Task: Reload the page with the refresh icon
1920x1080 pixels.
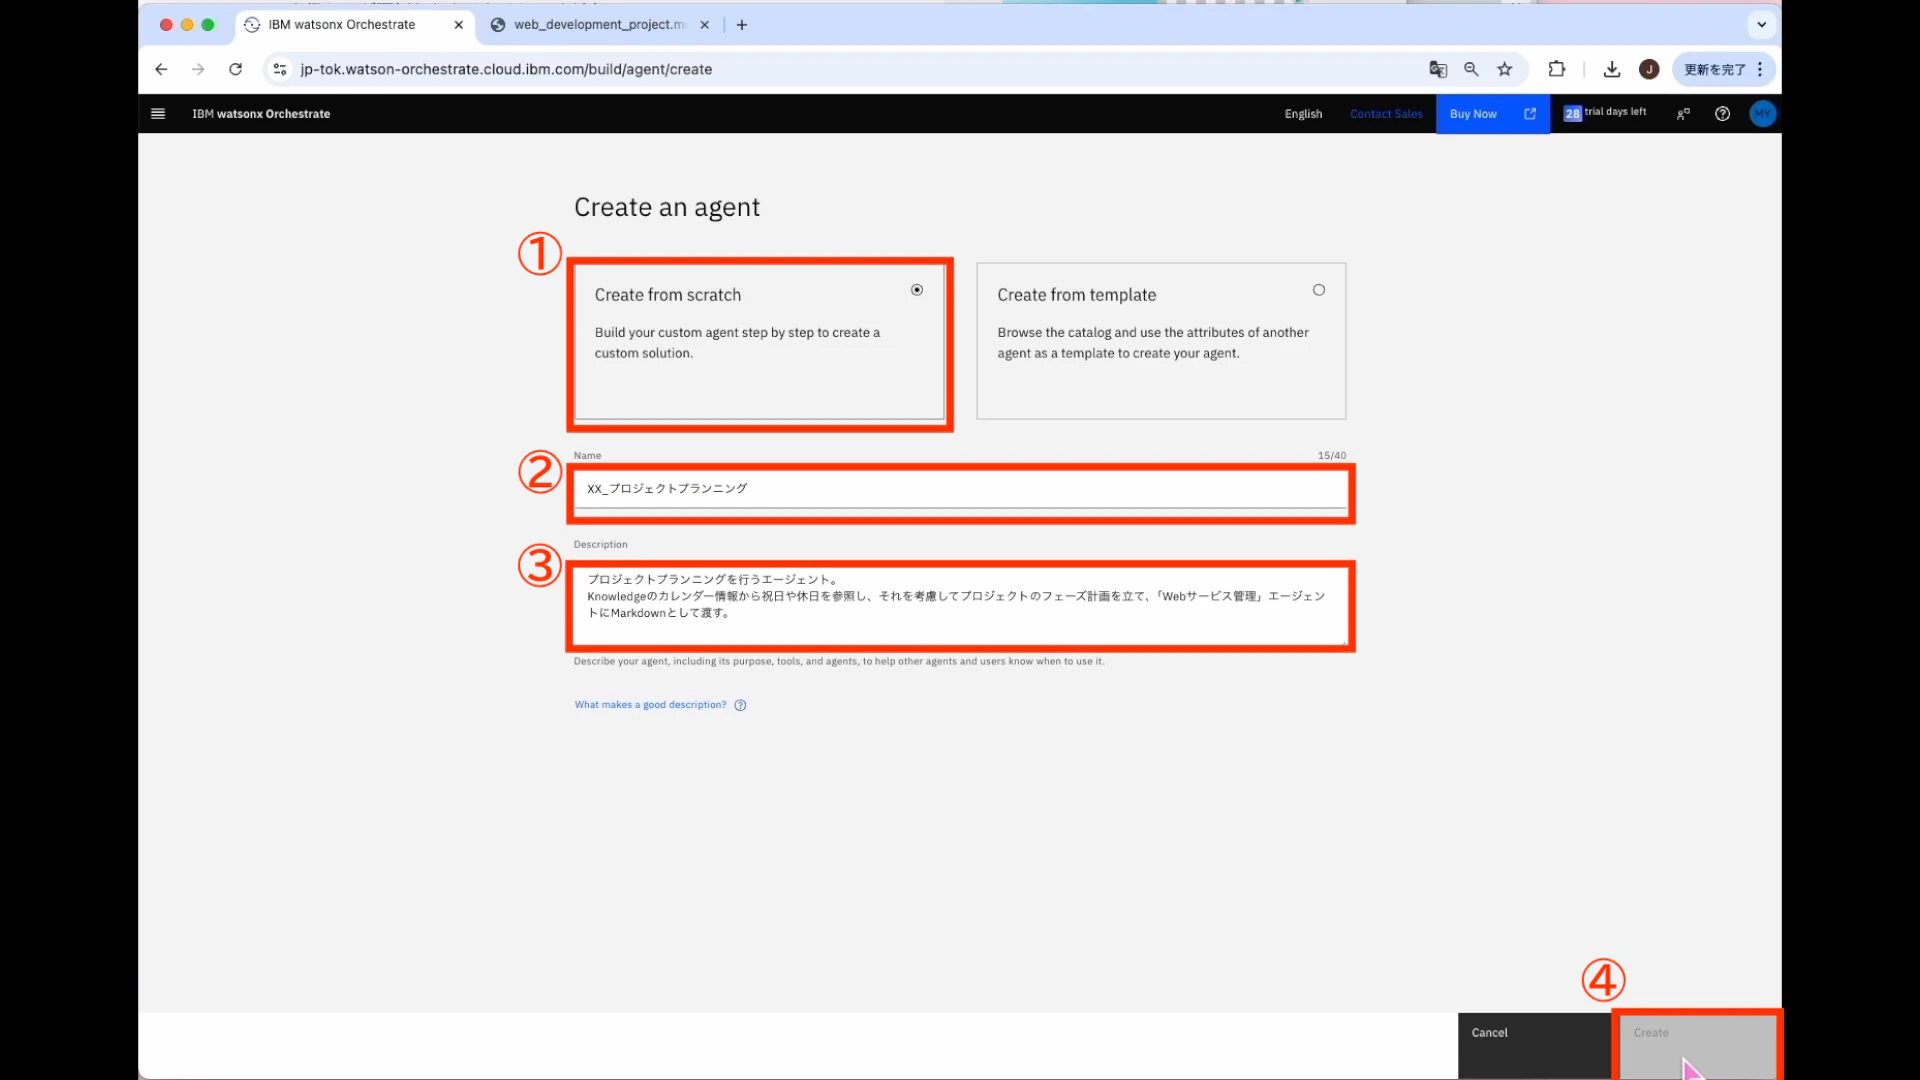Action: click(235, 69)
